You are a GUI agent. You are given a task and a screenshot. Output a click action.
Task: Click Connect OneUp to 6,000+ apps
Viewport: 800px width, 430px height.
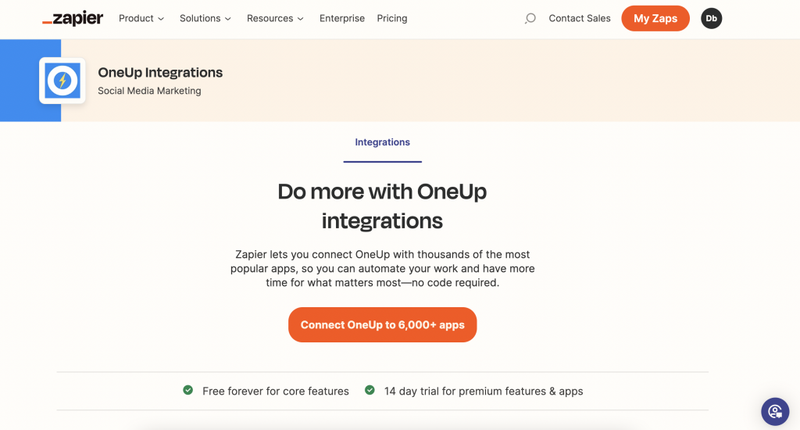(382, 324)
